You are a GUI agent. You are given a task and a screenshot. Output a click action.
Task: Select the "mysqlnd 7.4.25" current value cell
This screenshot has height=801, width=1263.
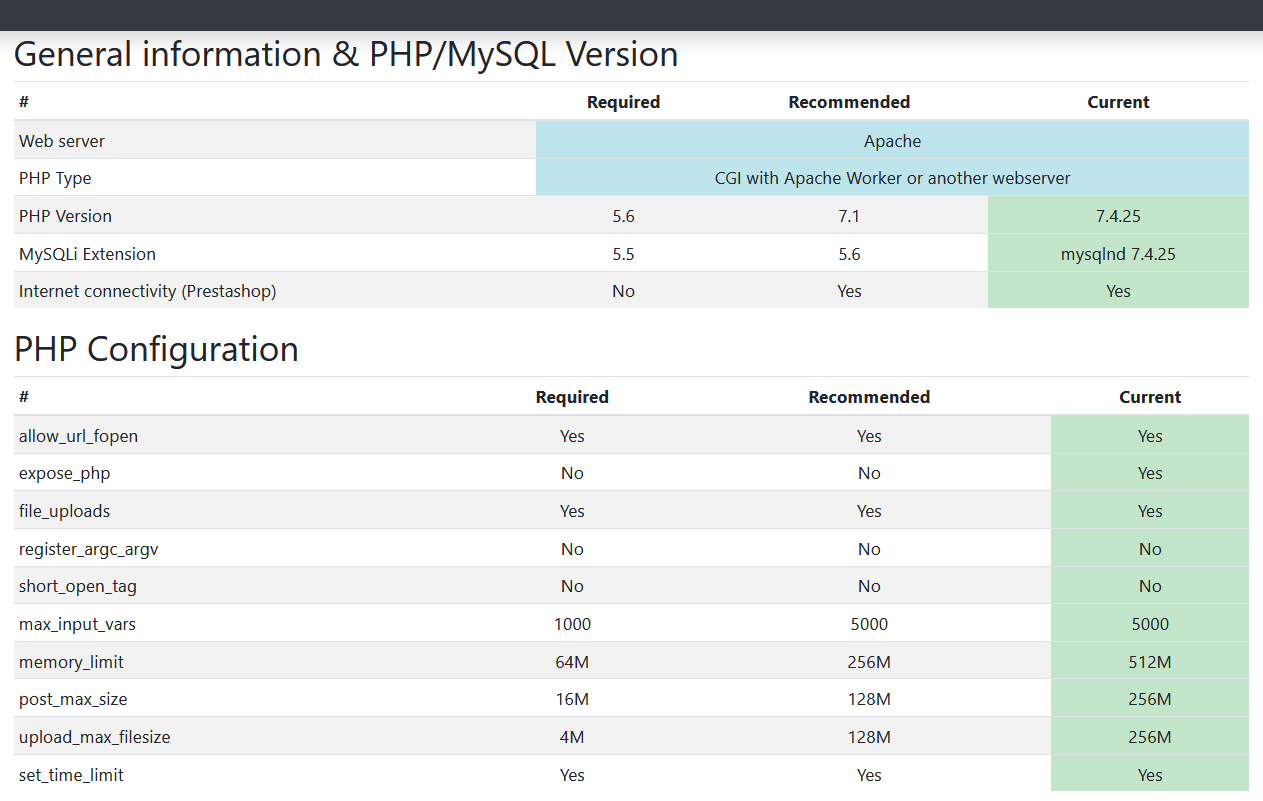[x=1118, y=254]
